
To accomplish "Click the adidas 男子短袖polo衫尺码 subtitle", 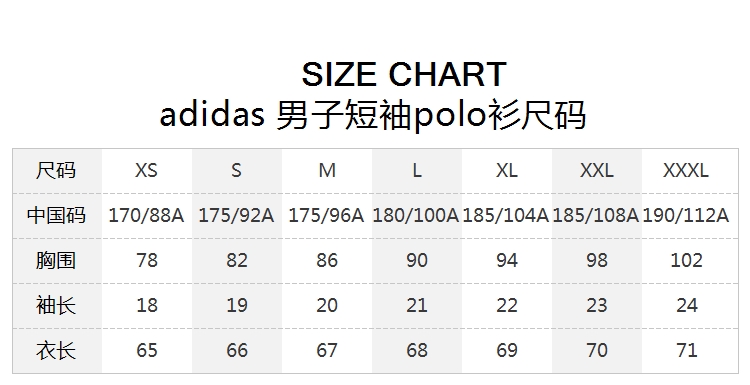I will coord(373,116).
